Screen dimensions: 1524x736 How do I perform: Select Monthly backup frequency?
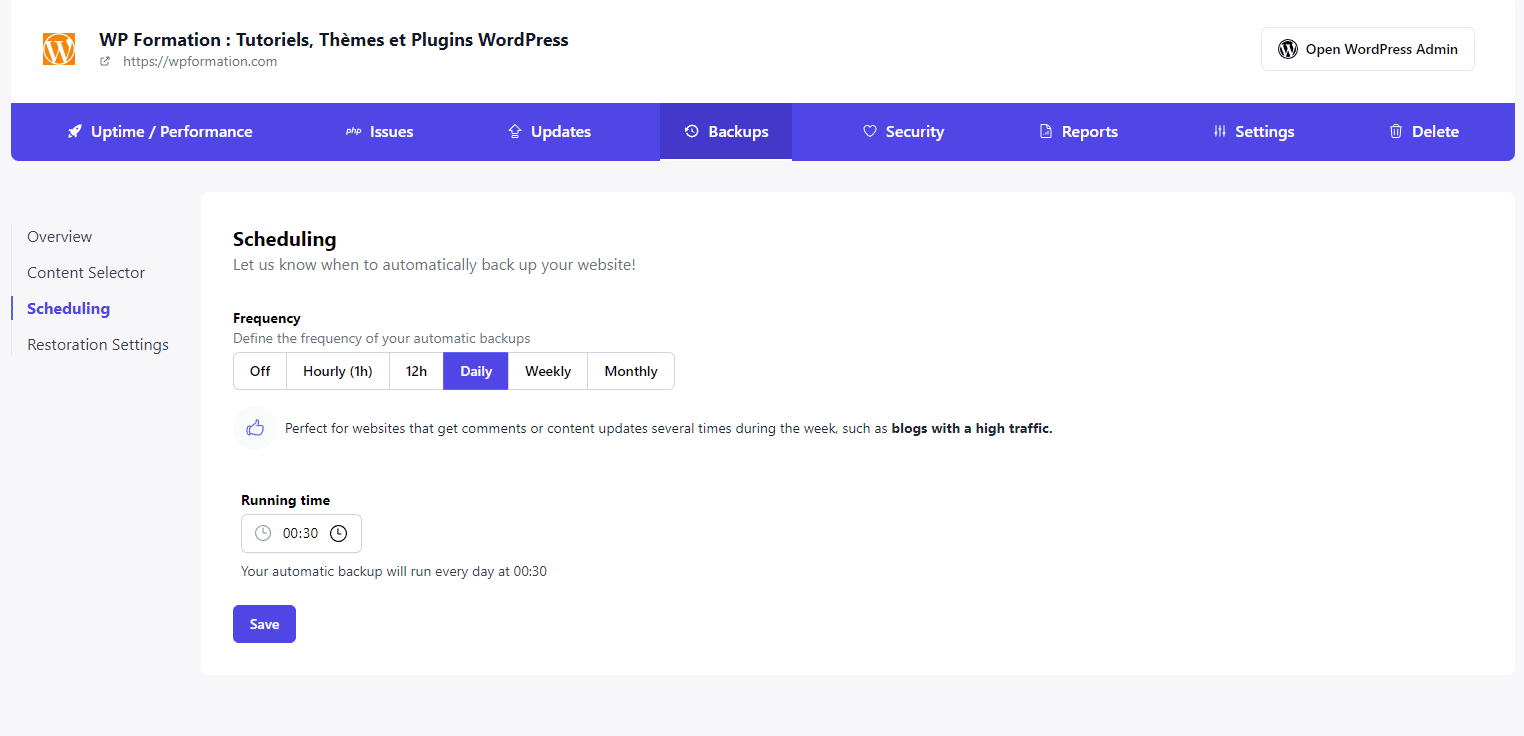click(631, 371)
